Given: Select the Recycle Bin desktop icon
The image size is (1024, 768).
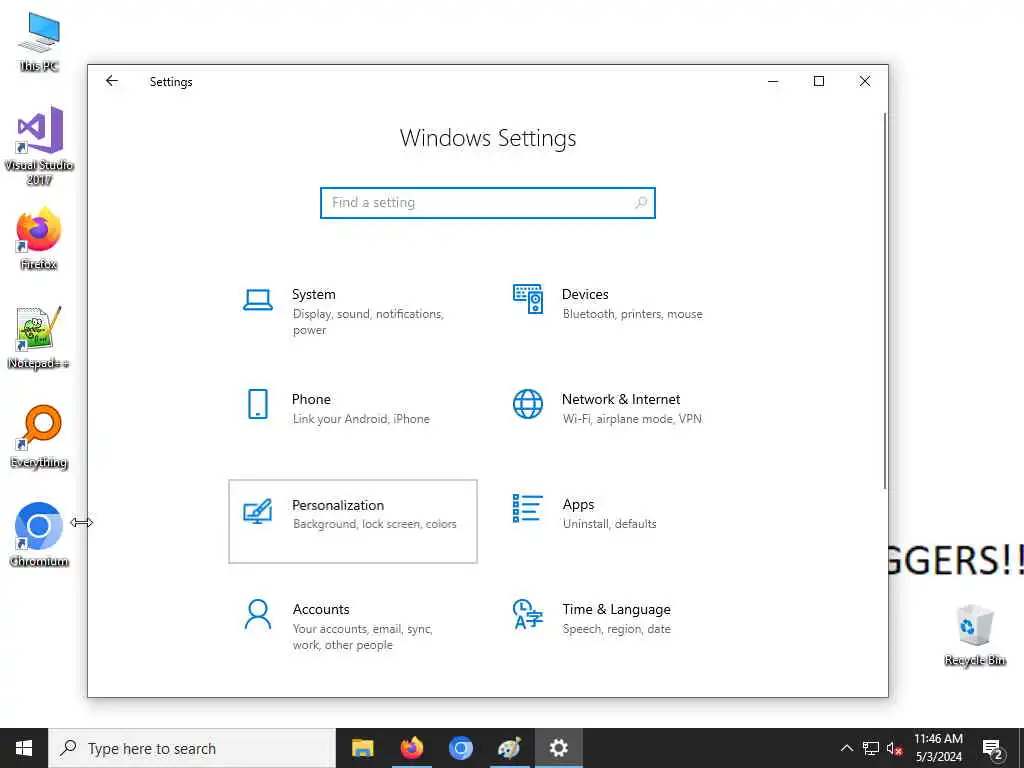Looking at the screenshot, I should 975,635.
